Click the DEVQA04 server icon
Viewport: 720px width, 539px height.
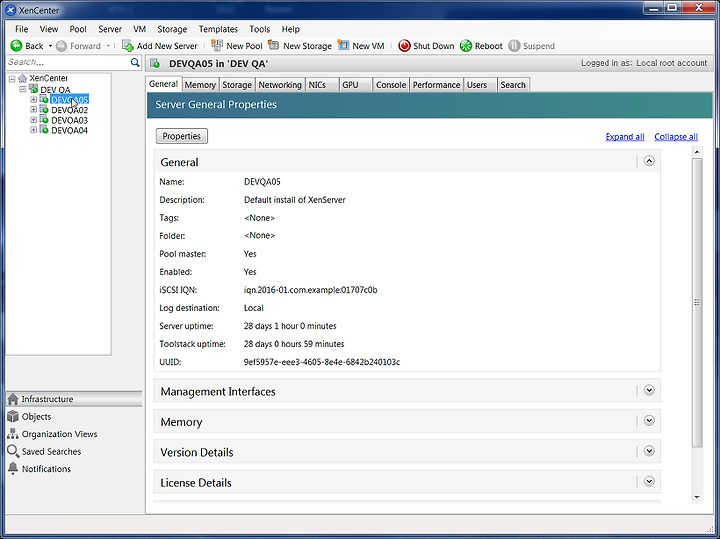tap(44, 129)
